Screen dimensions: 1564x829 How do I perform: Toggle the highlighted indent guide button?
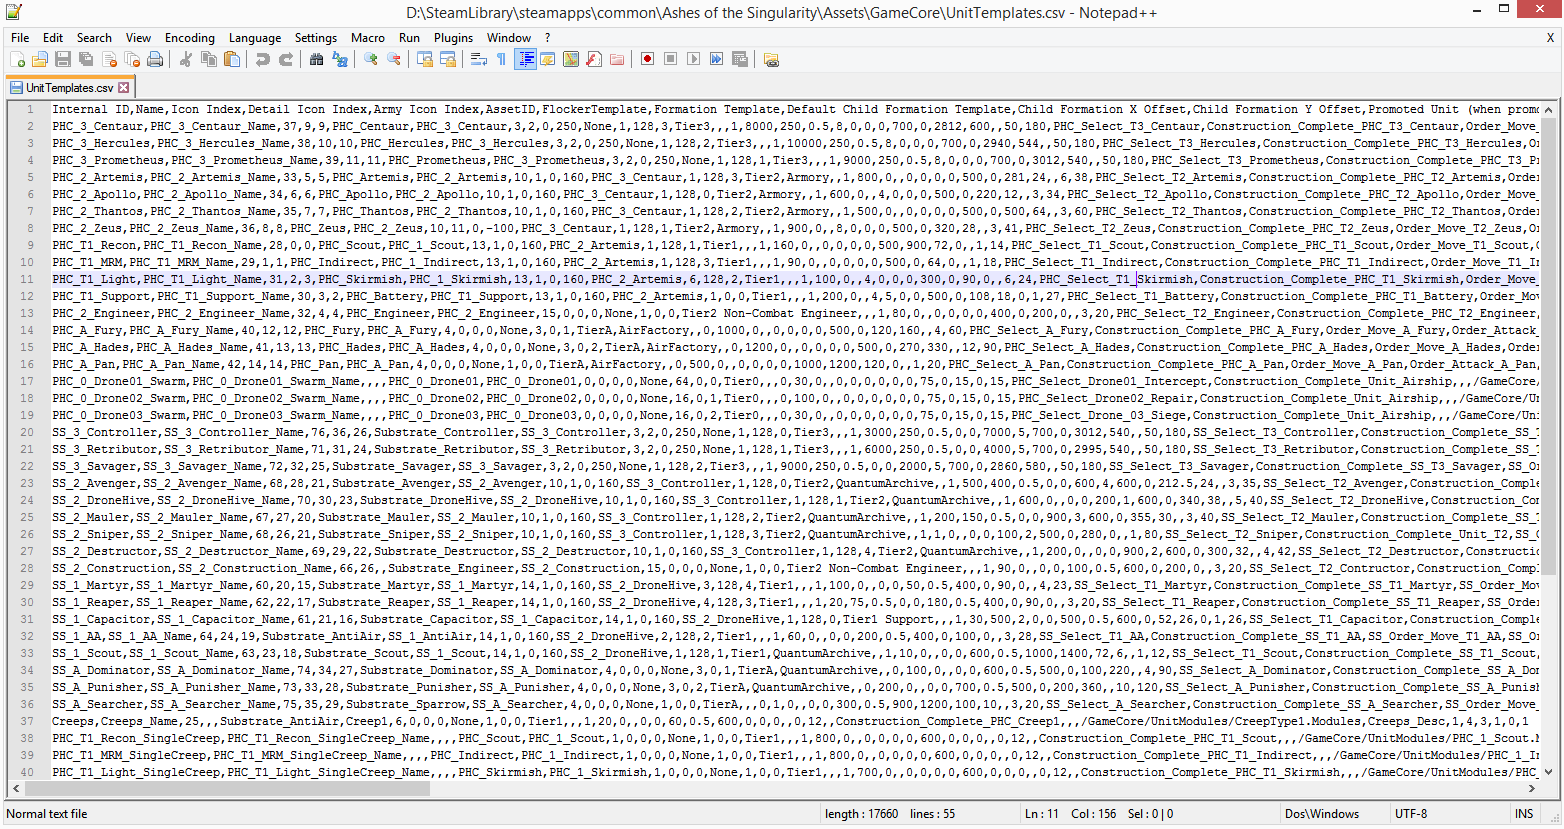pos(525,60)
